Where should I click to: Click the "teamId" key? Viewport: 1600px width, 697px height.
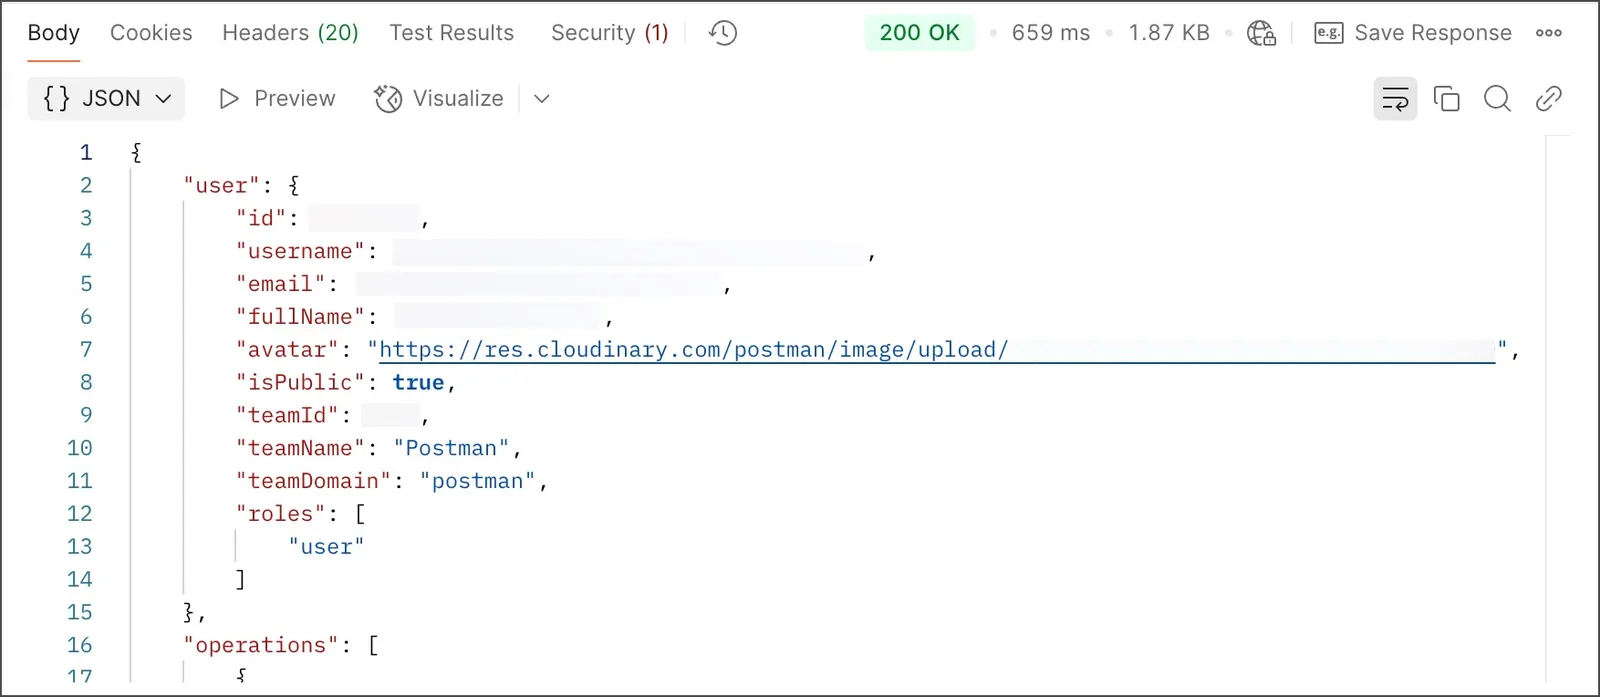tap(287, 415)
